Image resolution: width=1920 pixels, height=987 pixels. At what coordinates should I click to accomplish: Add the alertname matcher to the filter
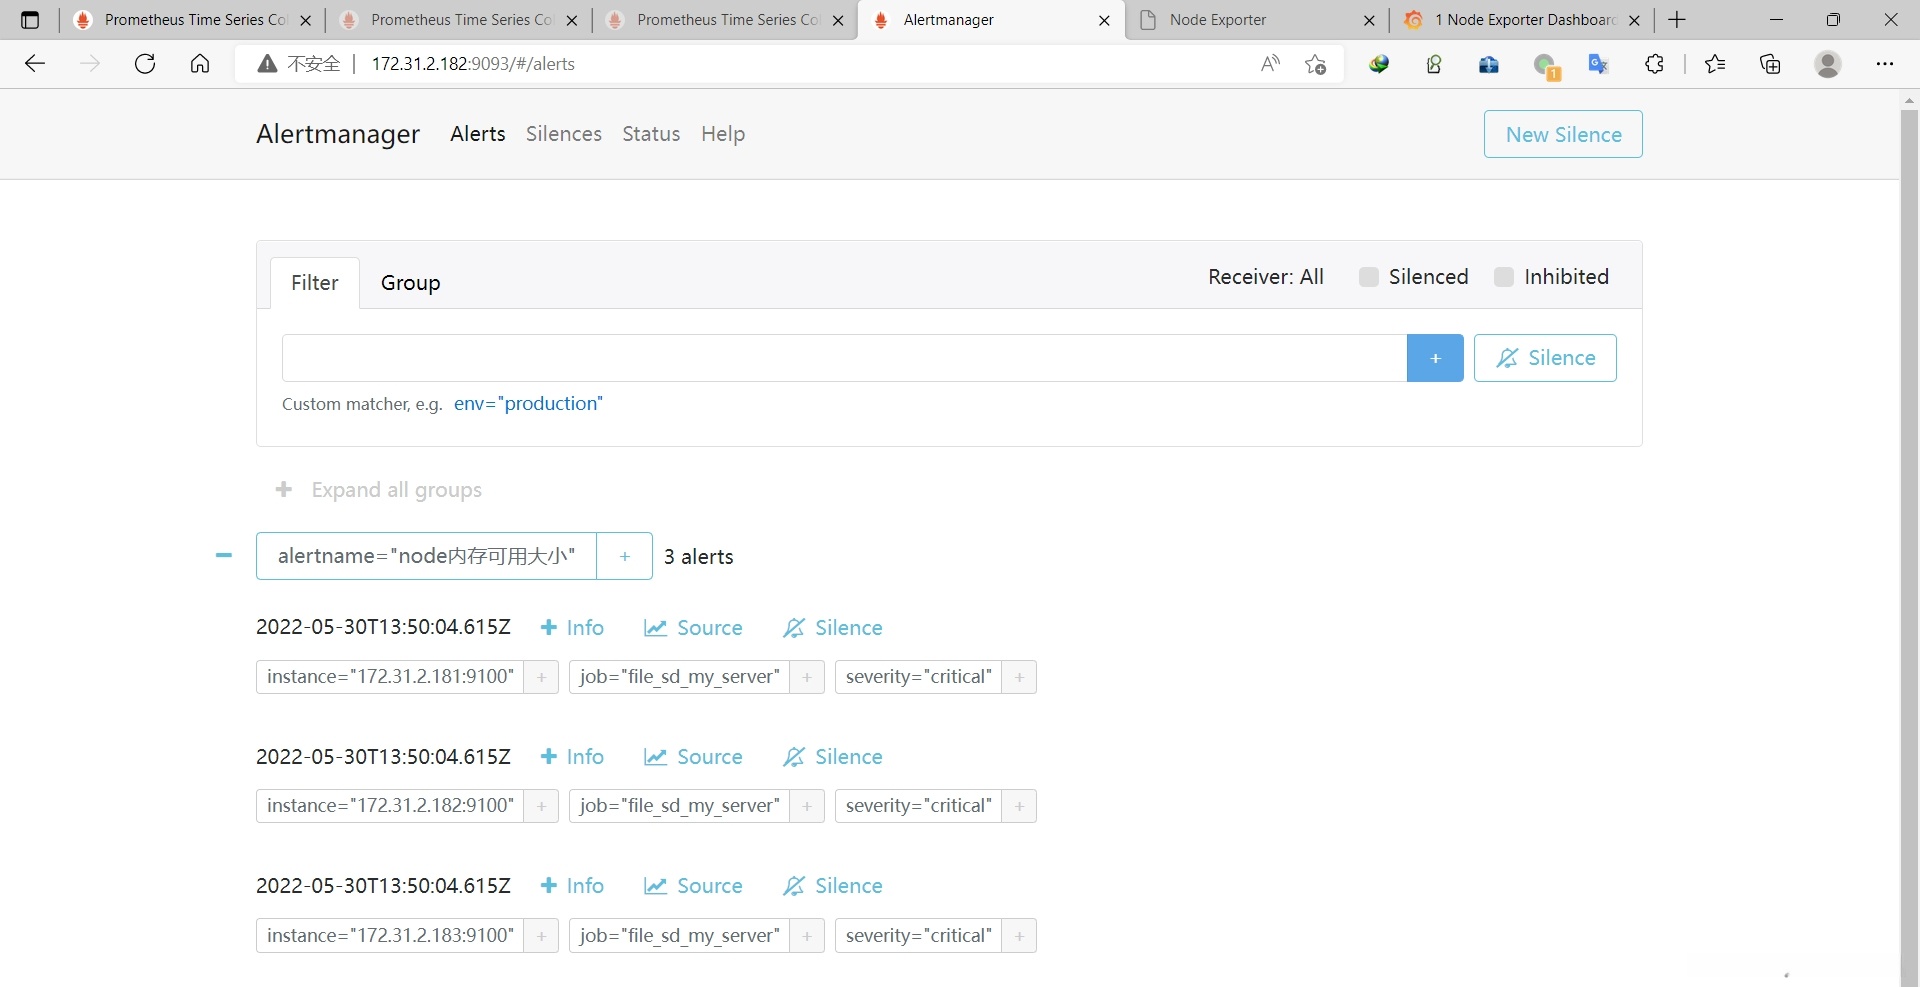click(625, 556)
